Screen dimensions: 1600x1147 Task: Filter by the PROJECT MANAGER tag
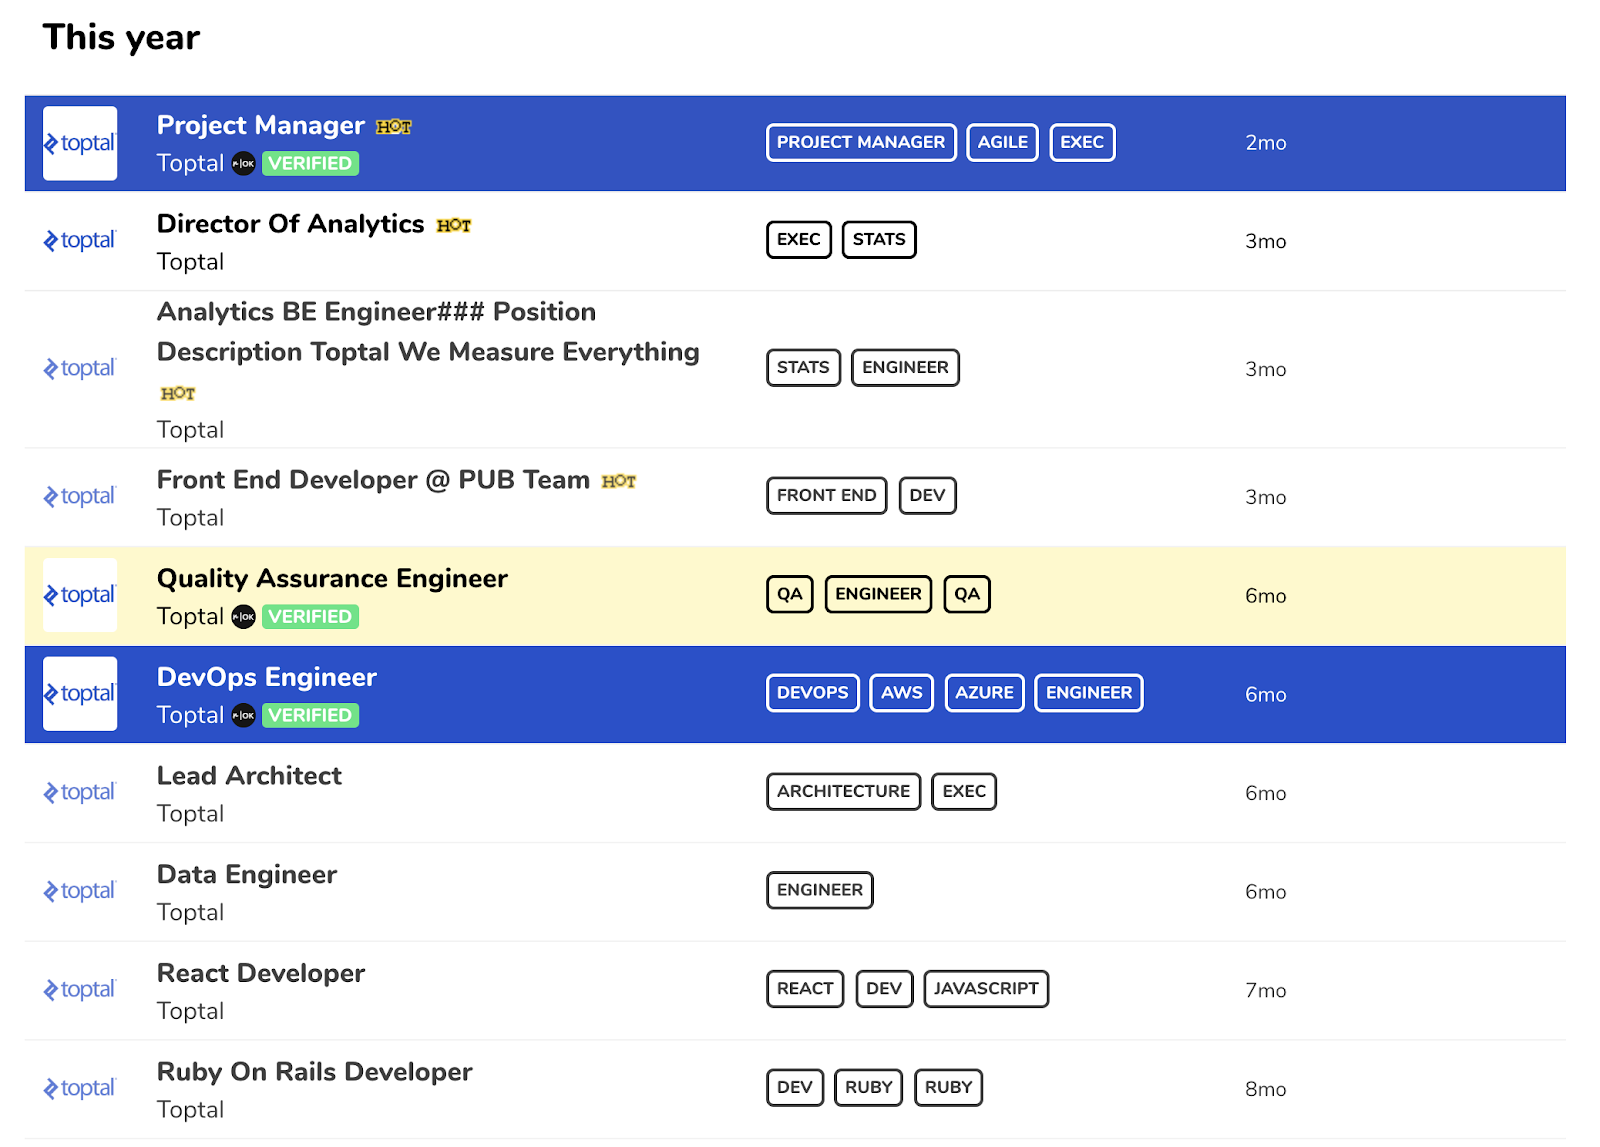[x=861, y=142]
